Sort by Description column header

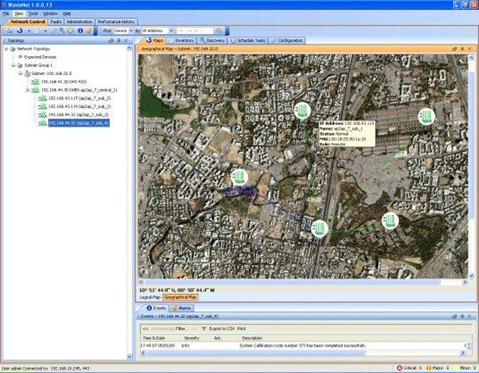point(252,338)
